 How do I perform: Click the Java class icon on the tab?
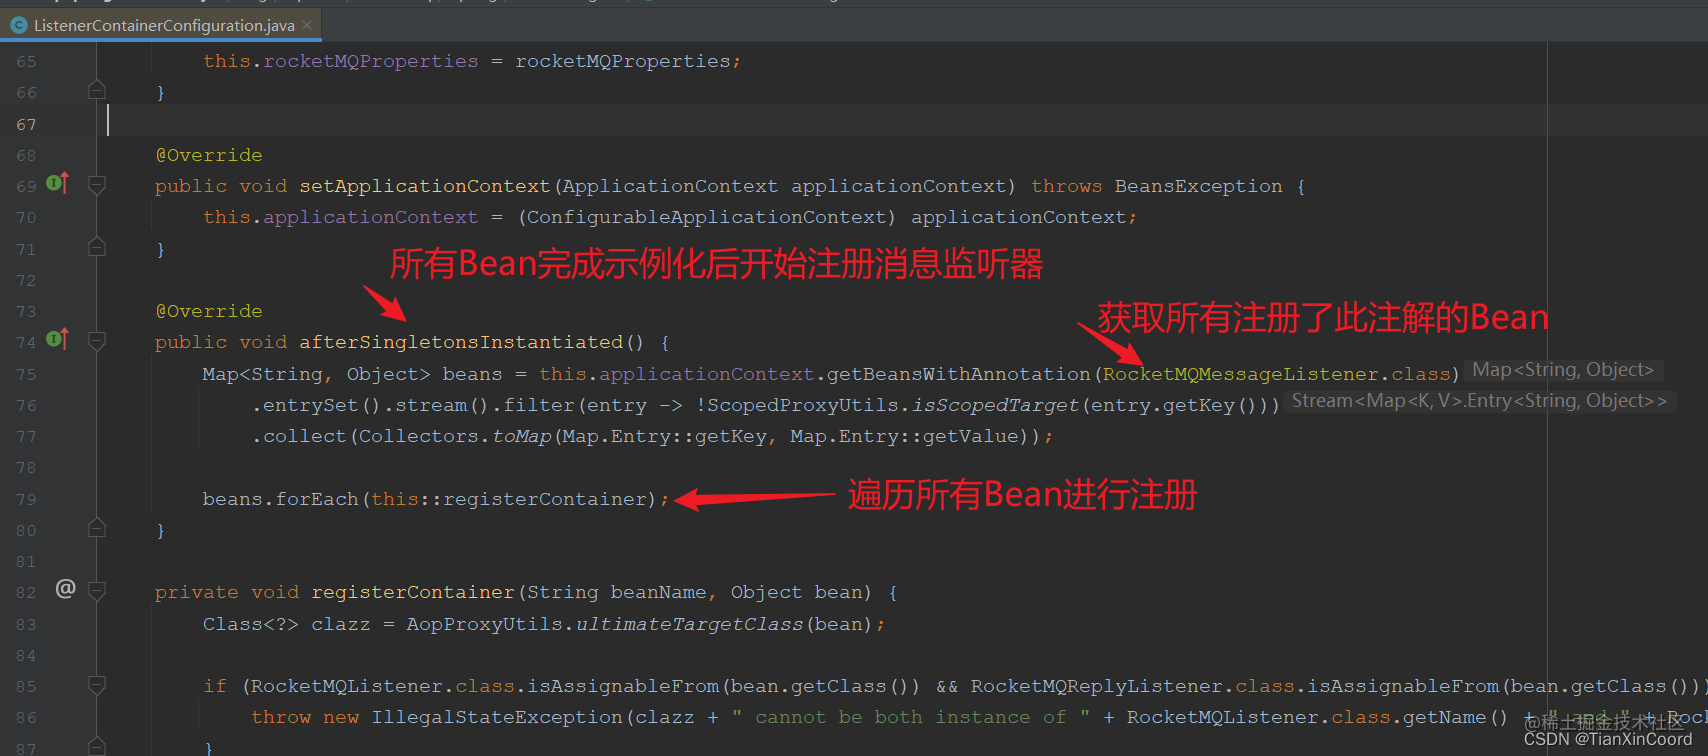(x=18, y=25)
